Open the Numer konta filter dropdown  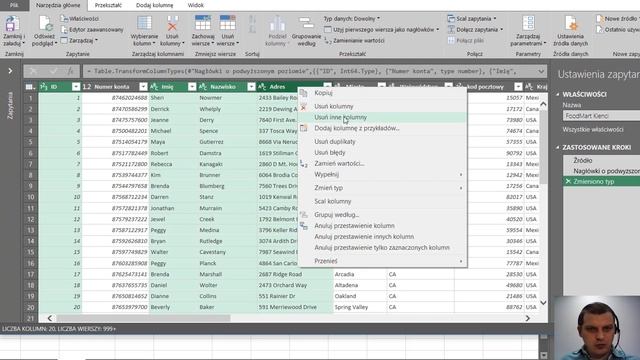click(143, 87)
